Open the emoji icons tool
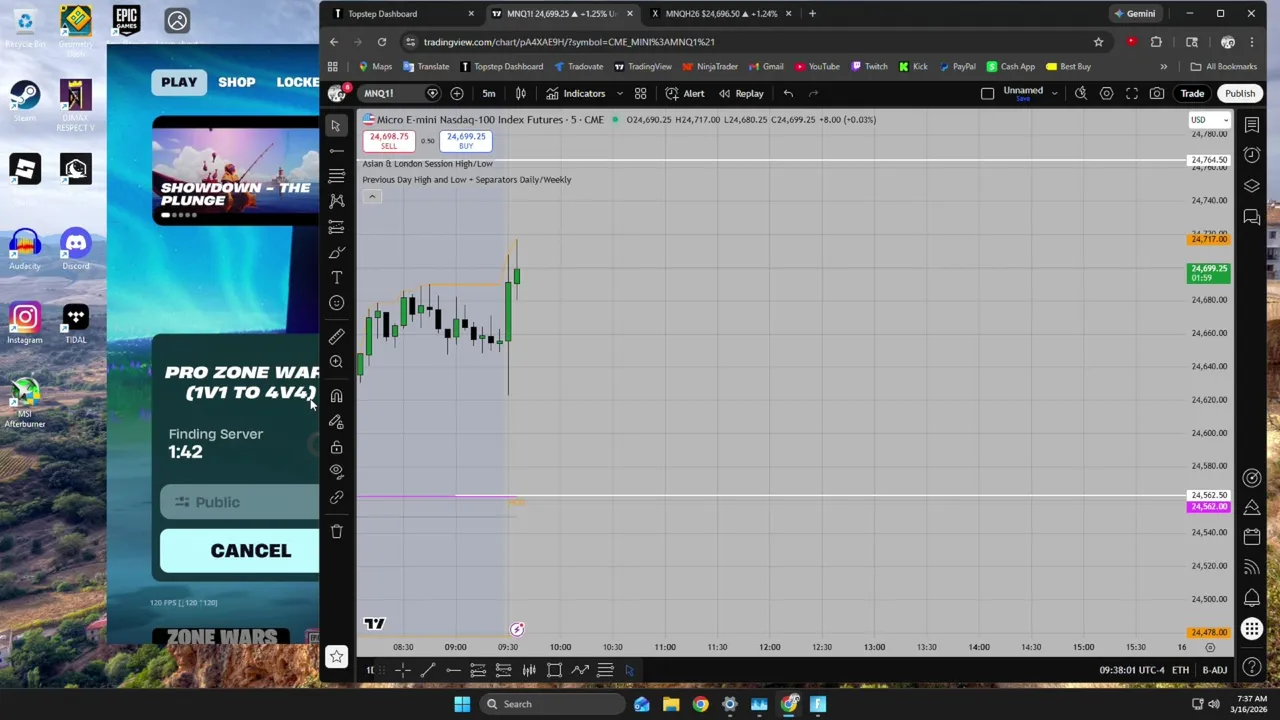1280x720 pixels. [336, 303]
